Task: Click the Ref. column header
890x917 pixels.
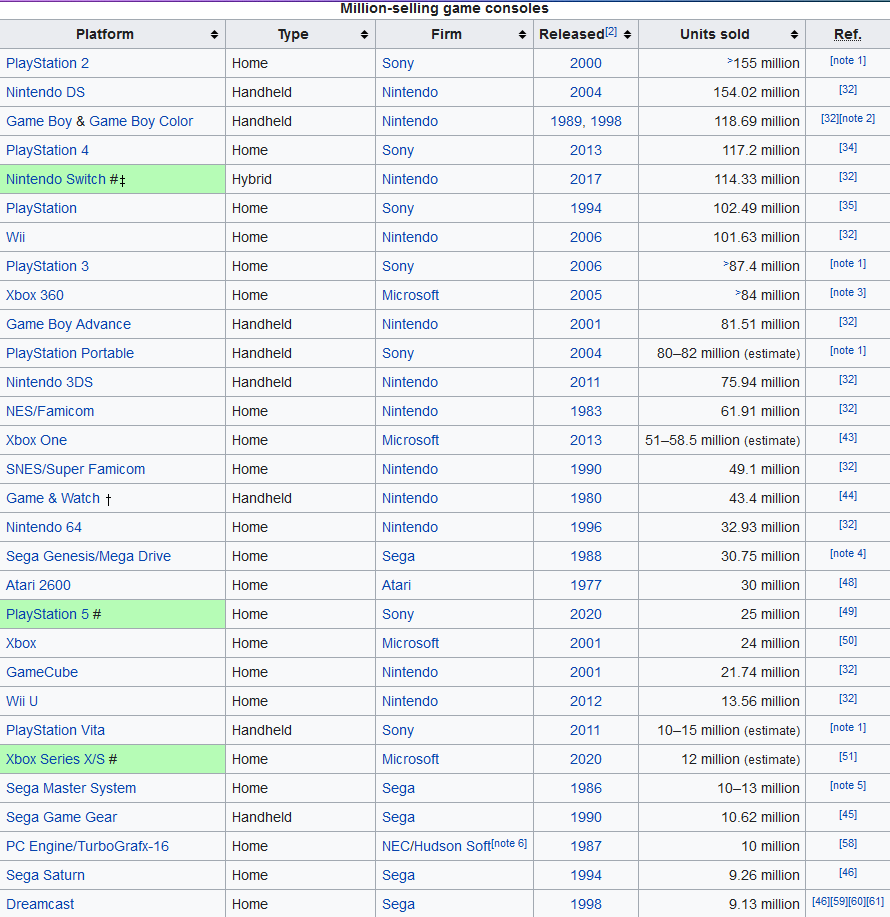Action: pyautogui.click(x=847, y=35)
